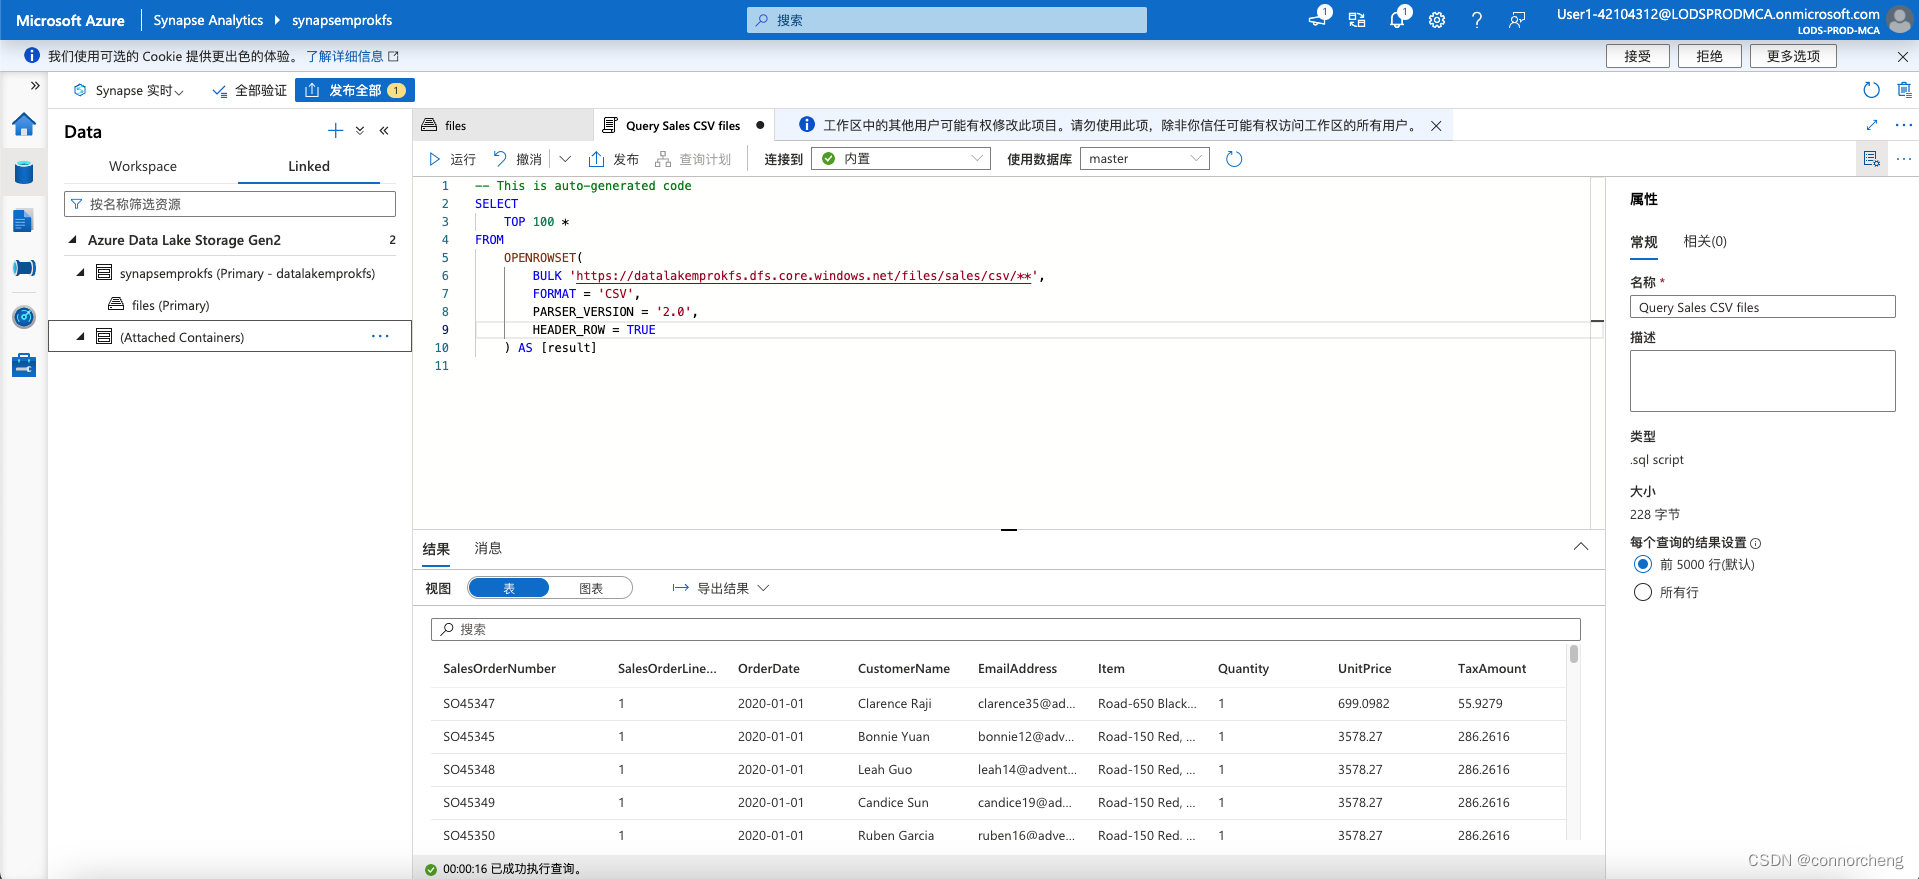
Task: Maximize the editor with the expand arrows icon
Action: [x=1872, y=125]
